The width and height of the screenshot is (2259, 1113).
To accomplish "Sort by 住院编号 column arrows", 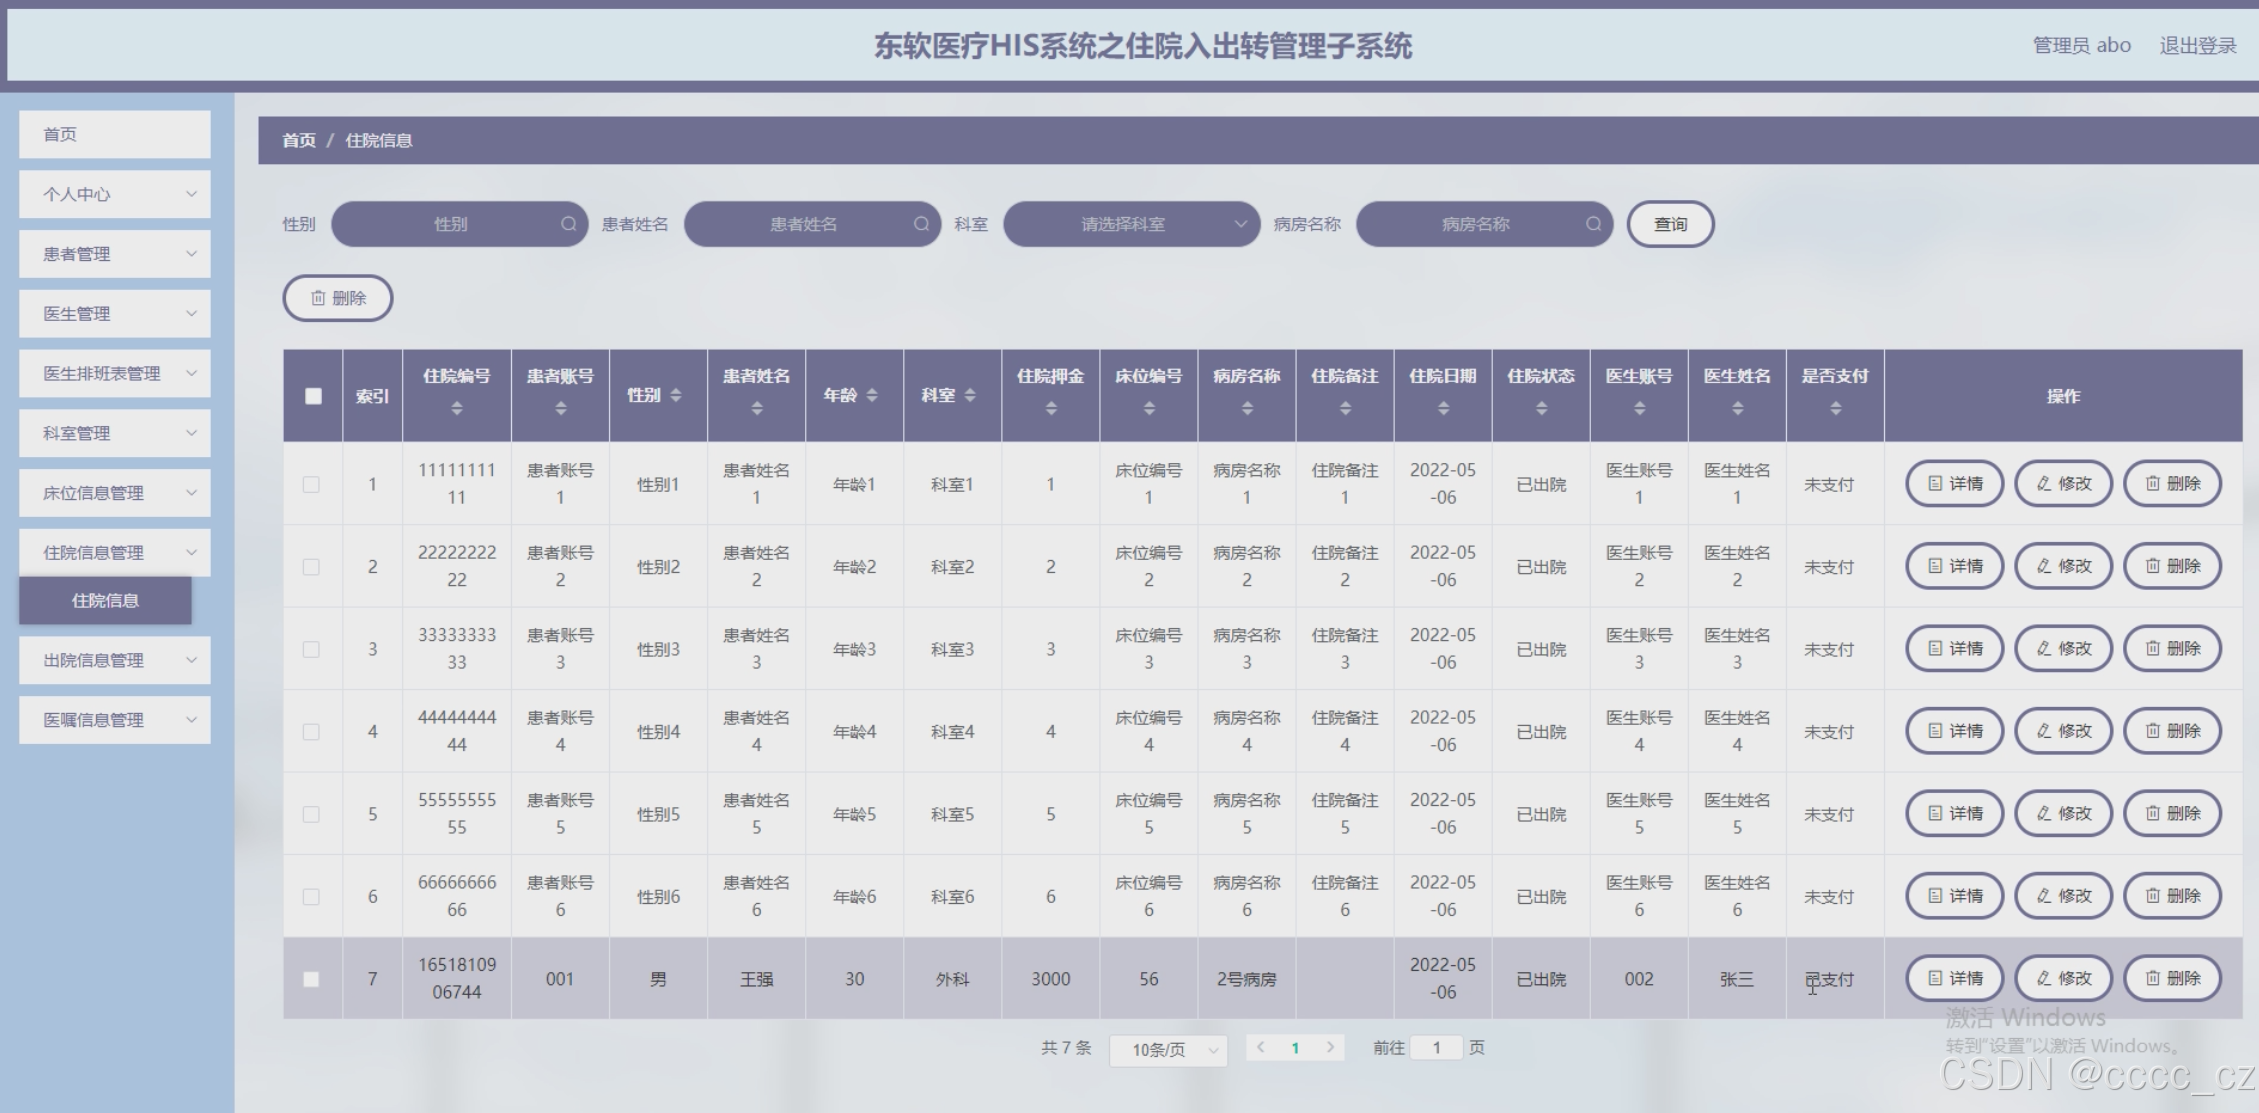I will (457, 408).
